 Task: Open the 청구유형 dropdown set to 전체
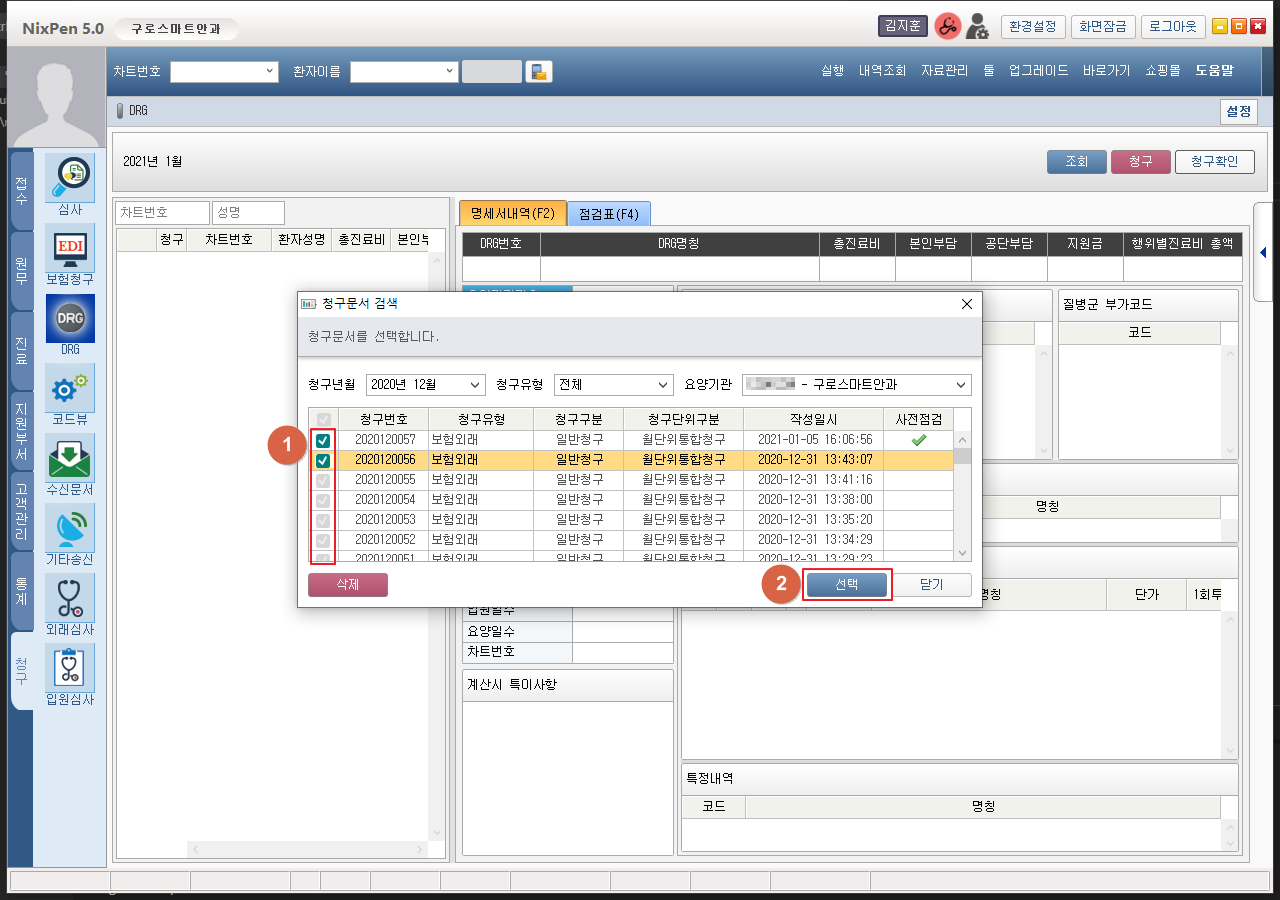(x=614, y=385)
